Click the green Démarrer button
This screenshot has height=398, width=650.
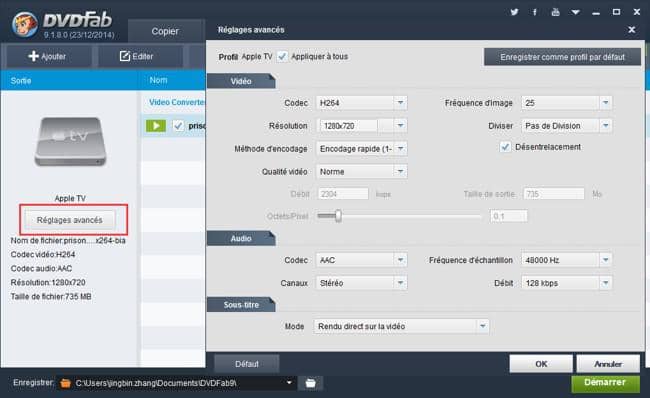(605, 383)
